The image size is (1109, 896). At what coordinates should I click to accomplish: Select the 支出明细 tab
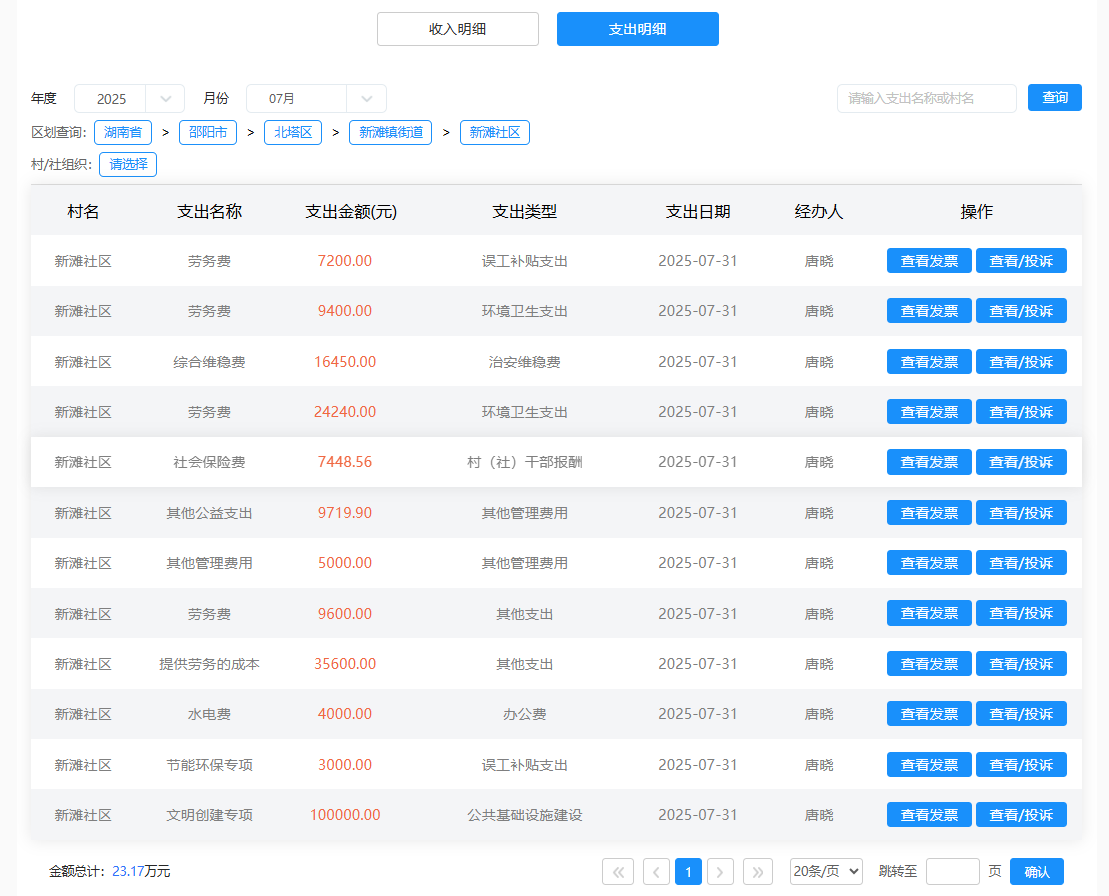[637, 29]
